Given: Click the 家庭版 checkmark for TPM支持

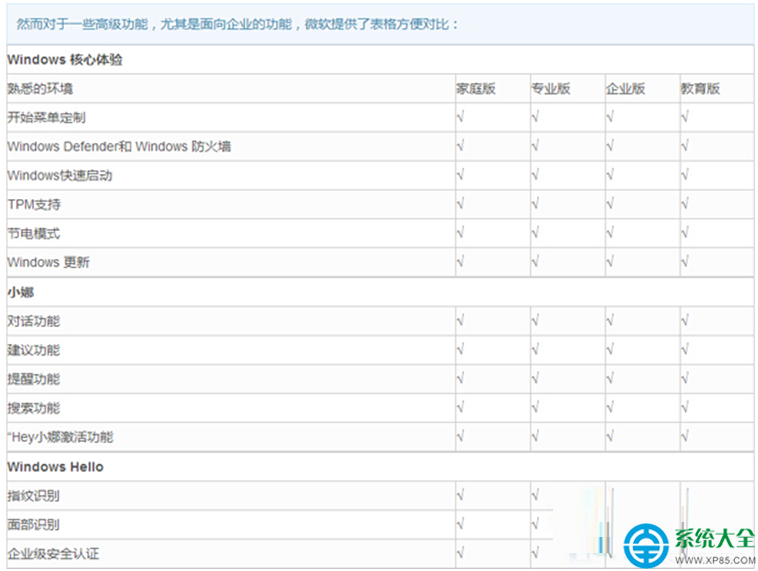Looking at the screenshot, I should pyautogui.click(x=460, y=204).
